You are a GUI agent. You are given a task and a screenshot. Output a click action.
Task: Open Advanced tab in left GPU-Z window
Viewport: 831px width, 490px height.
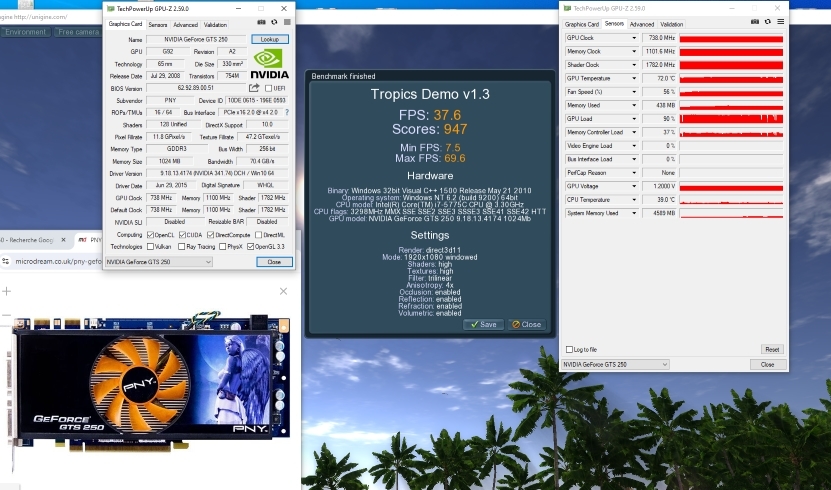pyautogui.click(x=185, y=25)
